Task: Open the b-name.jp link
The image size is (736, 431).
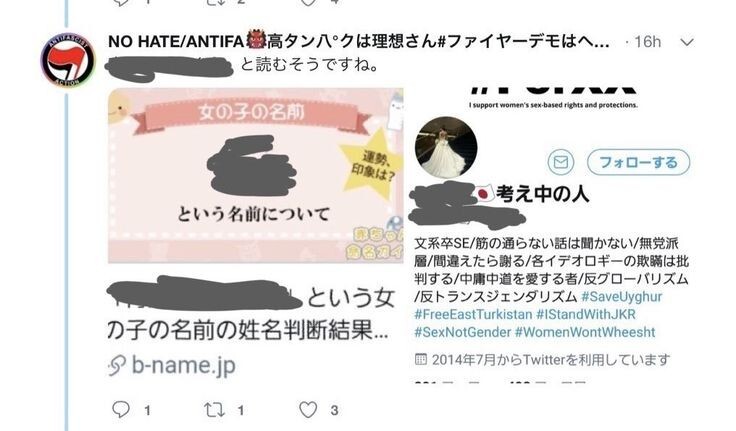Action: click(184, 365)
